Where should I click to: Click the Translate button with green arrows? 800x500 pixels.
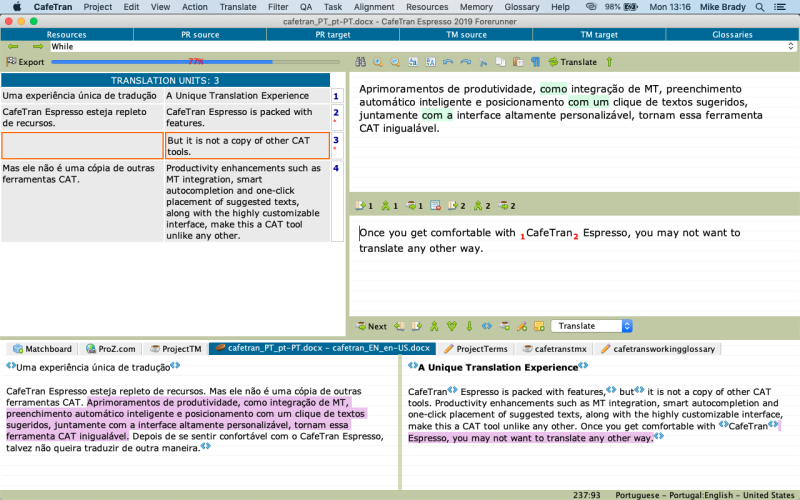[572, 62]
